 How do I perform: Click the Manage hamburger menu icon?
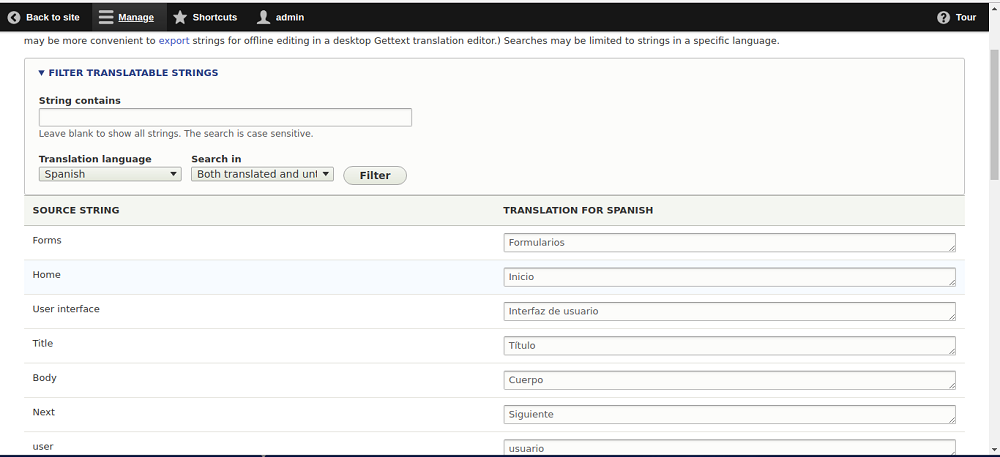(x=106, y=17)
